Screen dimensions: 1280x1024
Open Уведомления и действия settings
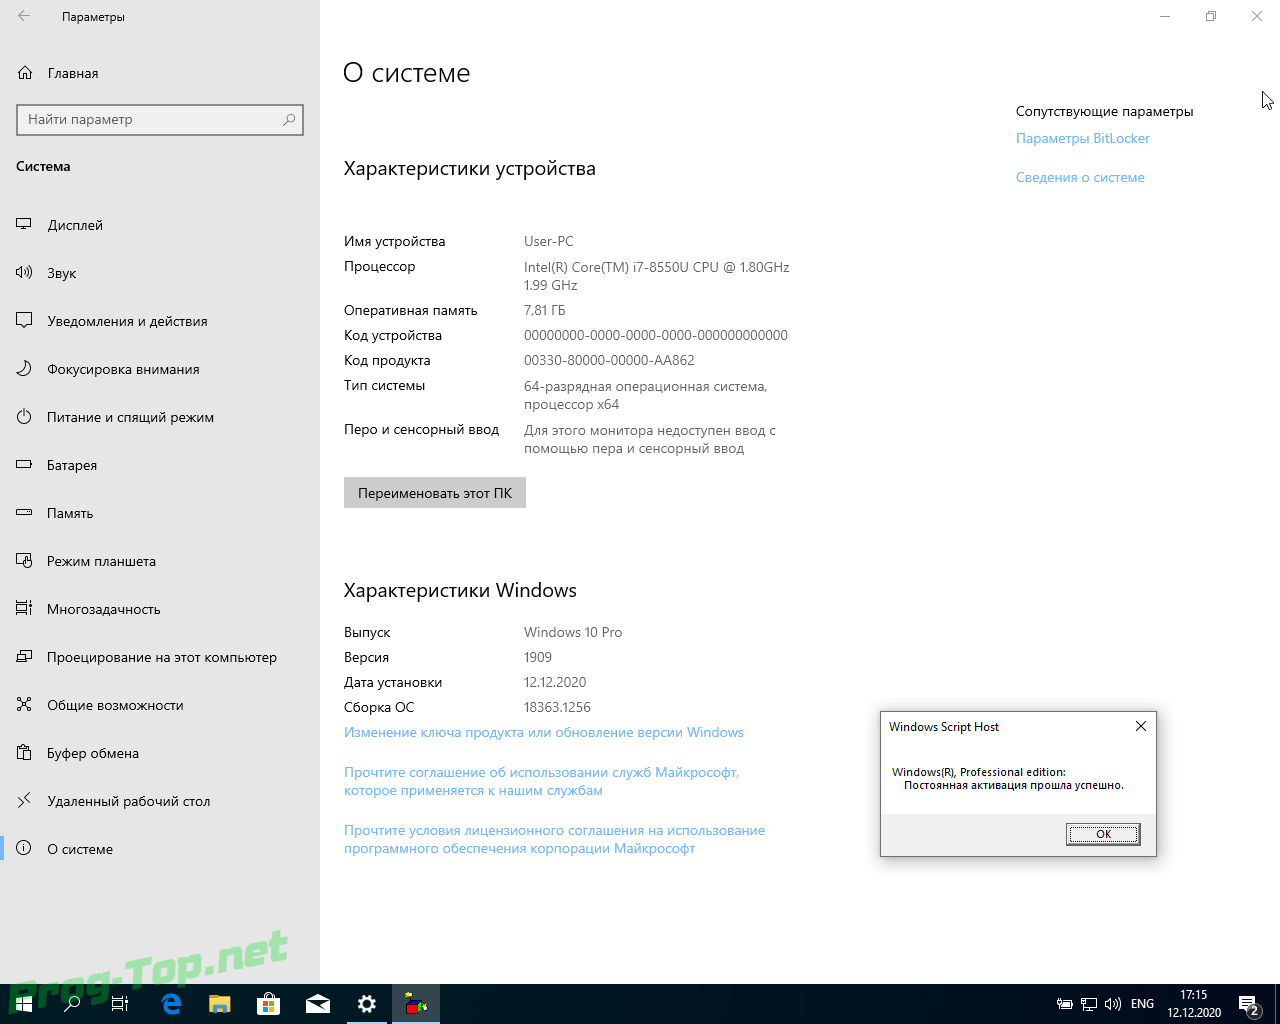pyautogui.click(x=160, y=321)
